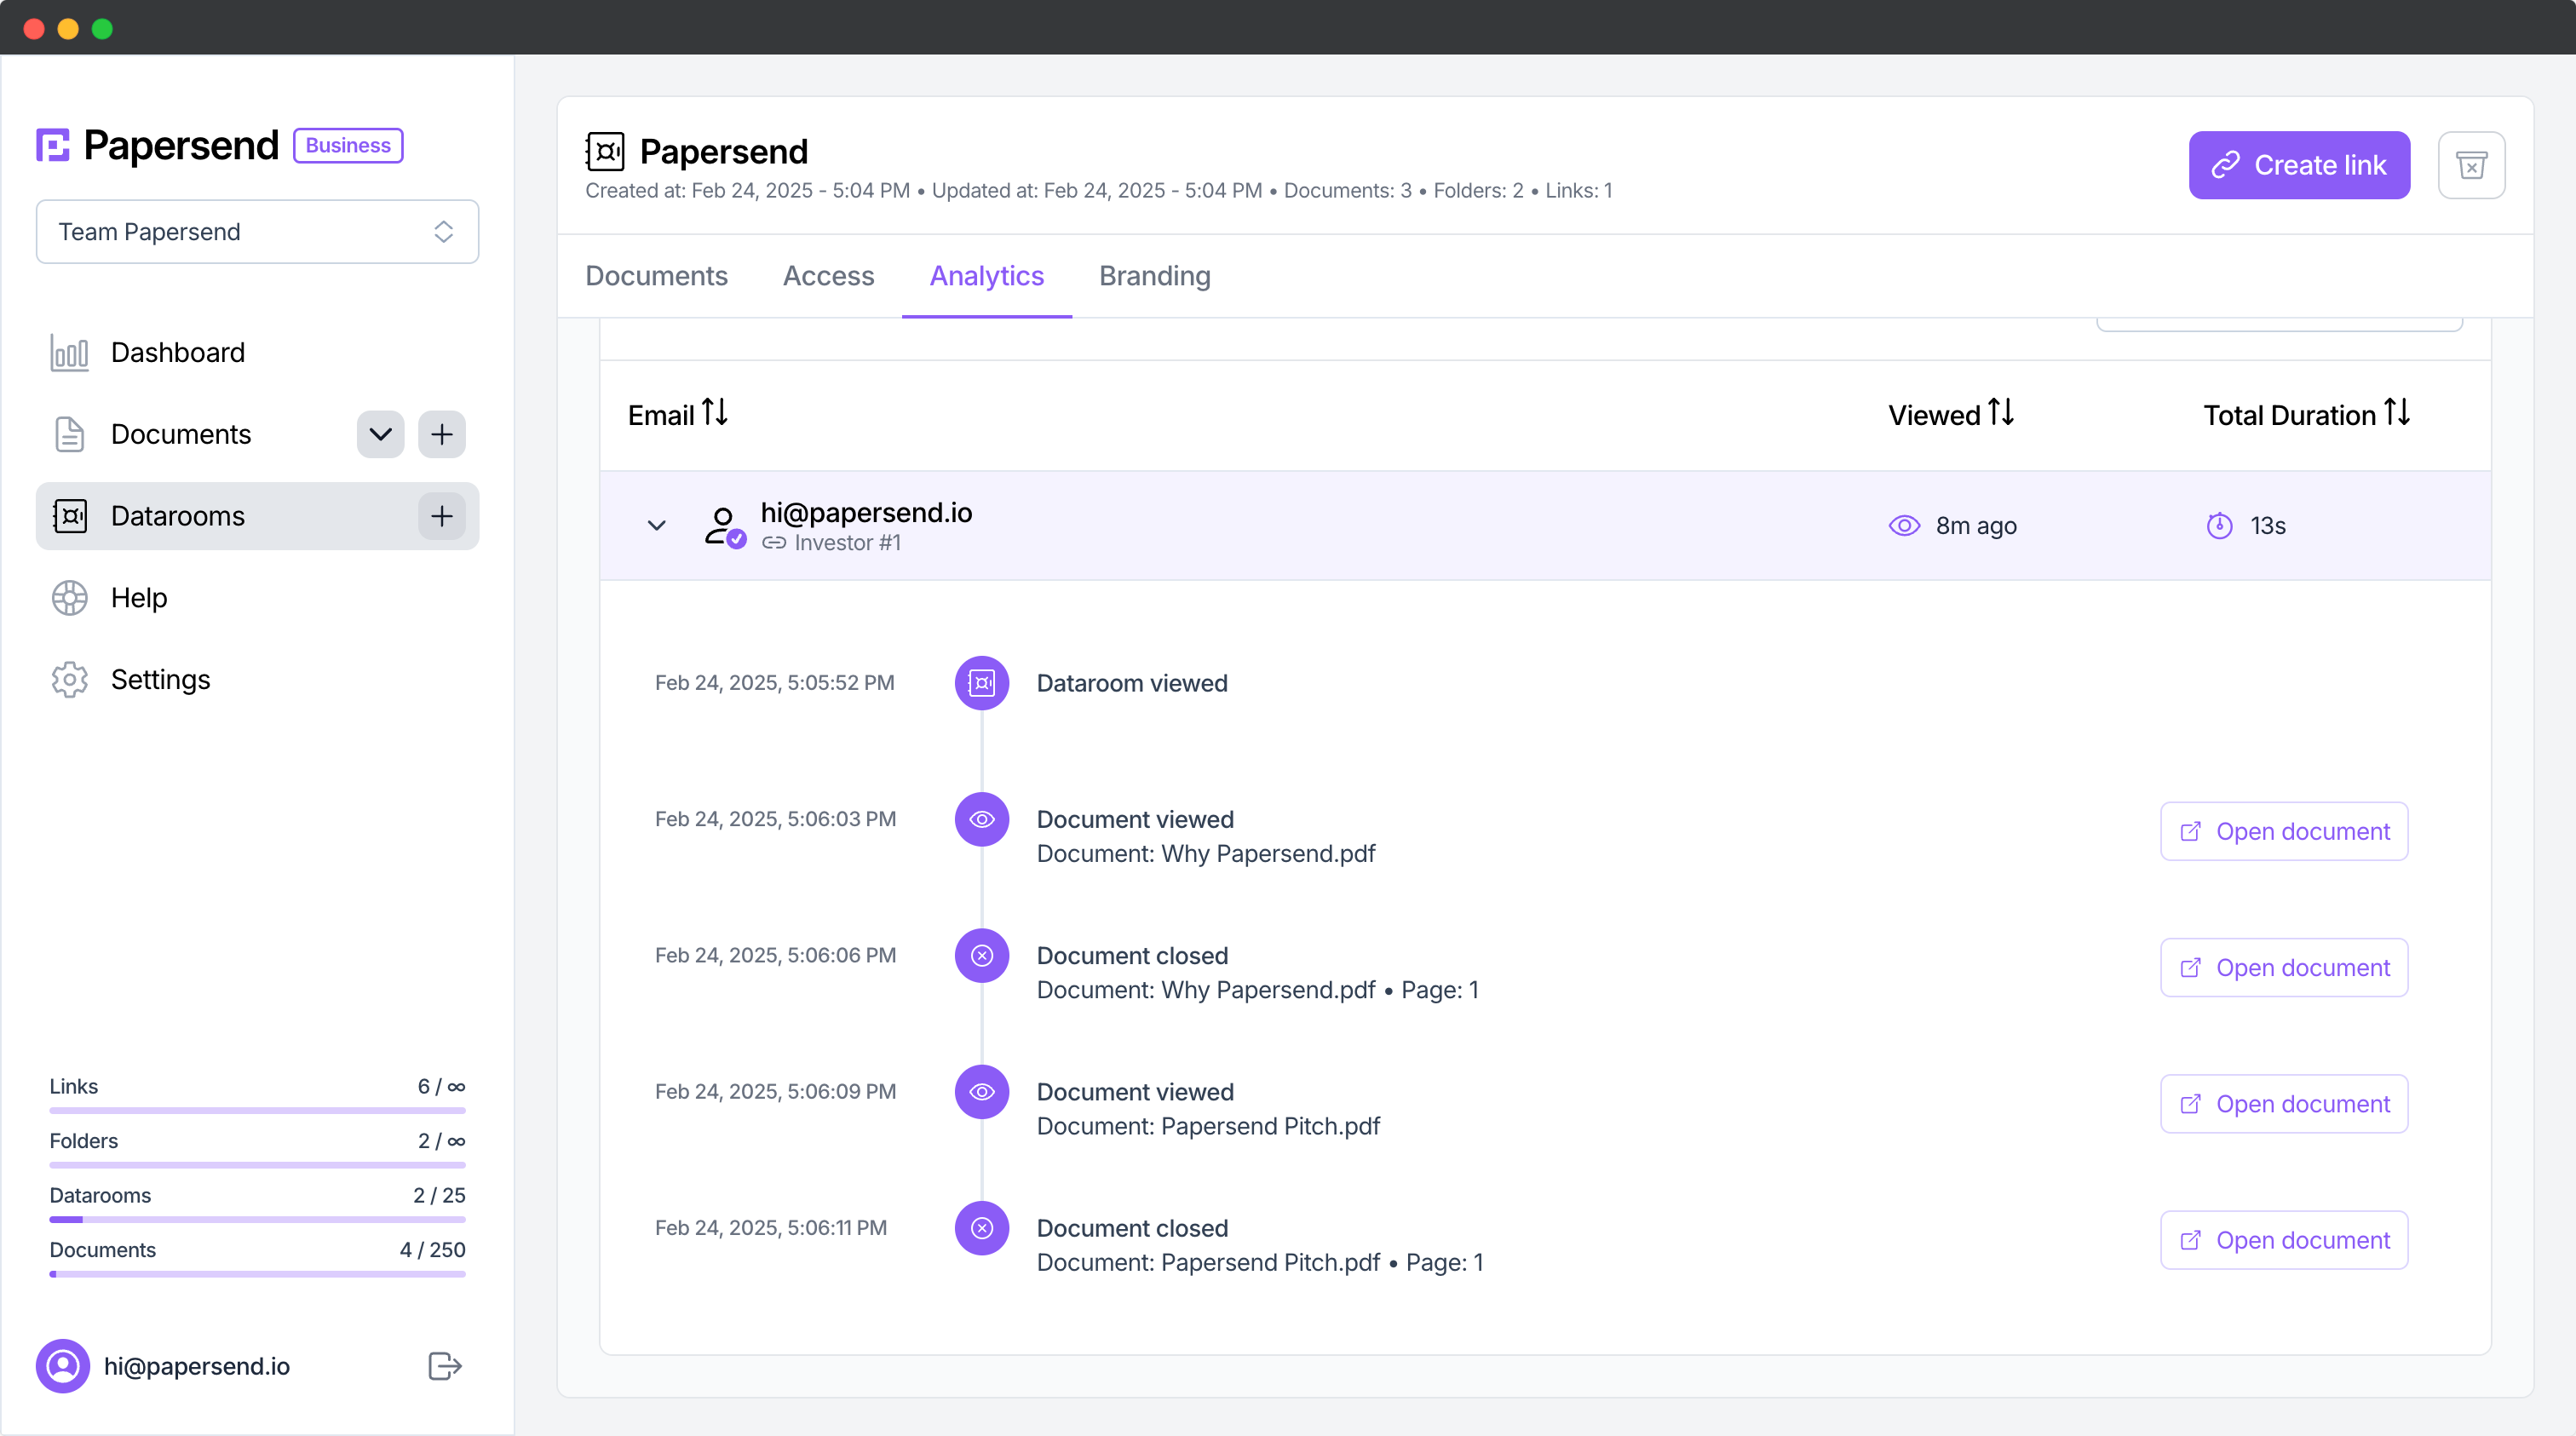This screenshot has height=1436, width=2576.
Task: Click the Links usage progress bar
Action: pyautogui.click(x=257, y=1111)
